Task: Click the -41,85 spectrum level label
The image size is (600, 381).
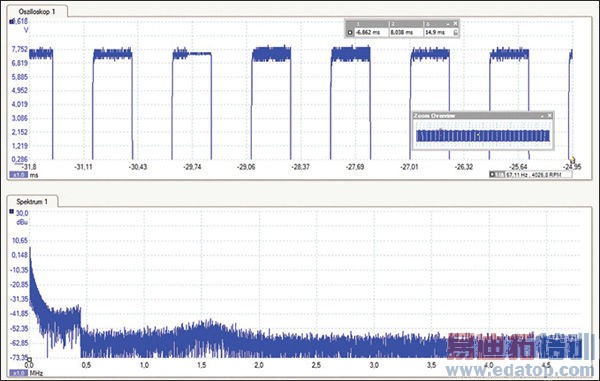Action: 19,313
